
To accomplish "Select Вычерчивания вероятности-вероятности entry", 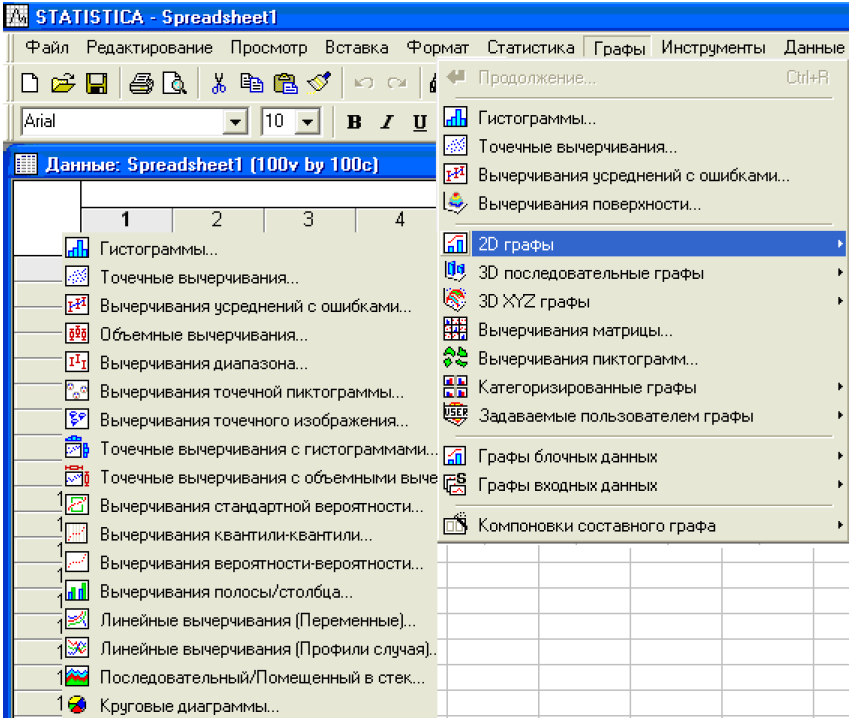I will (x=250, y=563).
